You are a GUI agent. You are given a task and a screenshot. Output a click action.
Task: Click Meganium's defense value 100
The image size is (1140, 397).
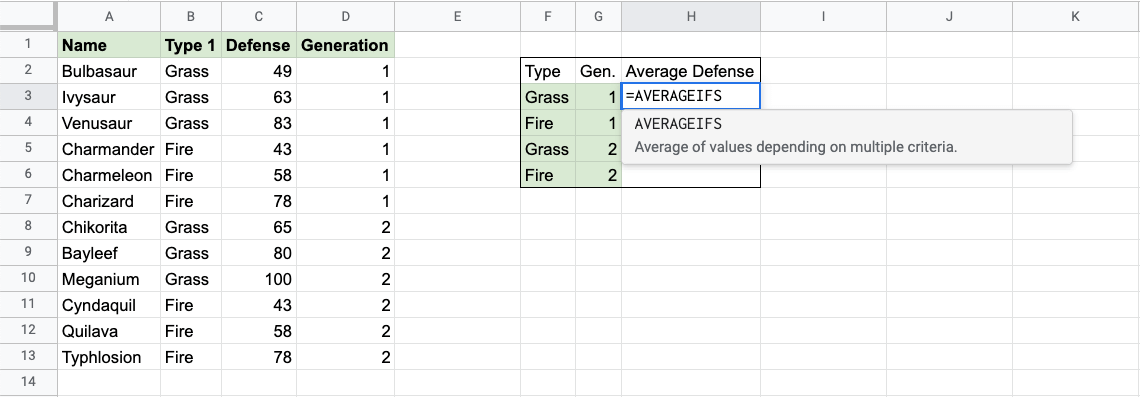pos(260,279)
